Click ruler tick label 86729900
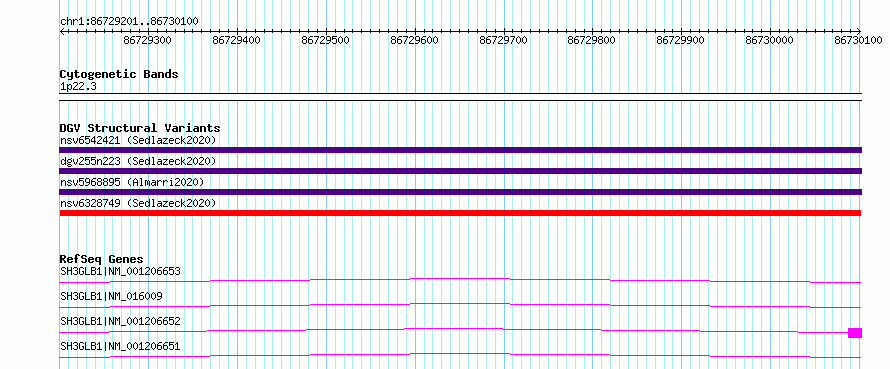 681,40
